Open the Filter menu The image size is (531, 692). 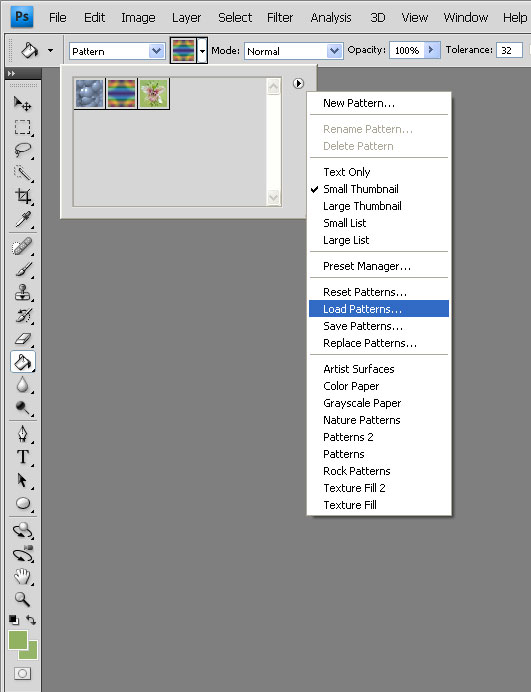[x=280, y=18]
